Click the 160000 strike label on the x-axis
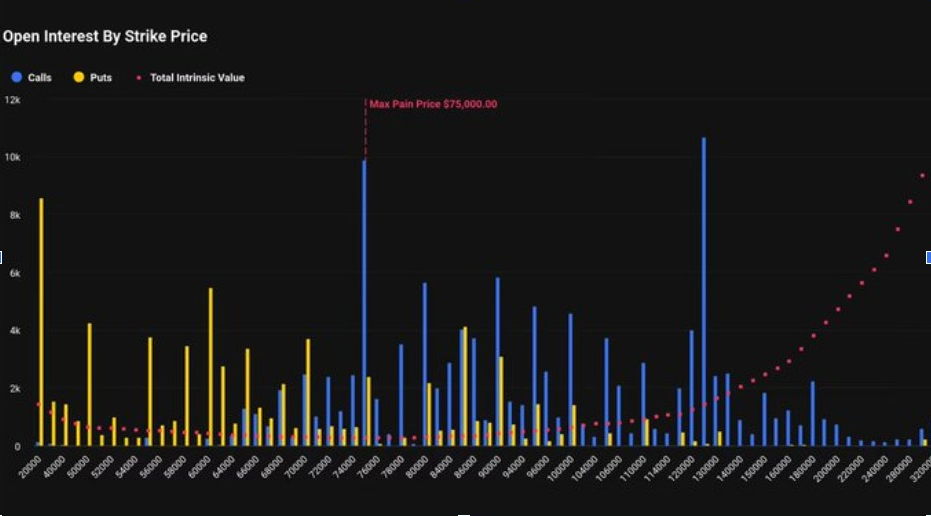 778,468
